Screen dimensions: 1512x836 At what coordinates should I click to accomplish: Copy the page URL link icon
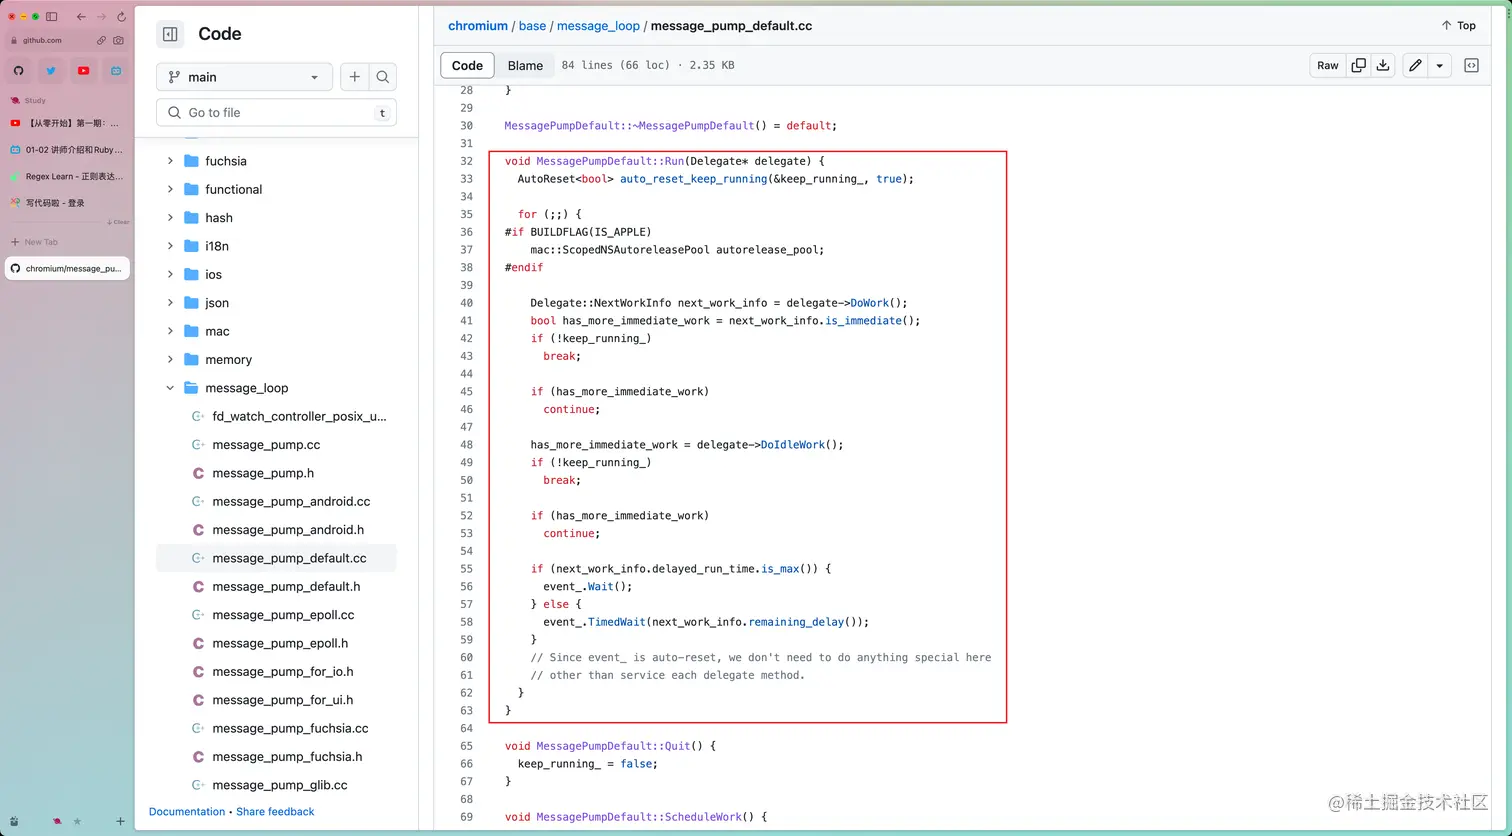101,40
